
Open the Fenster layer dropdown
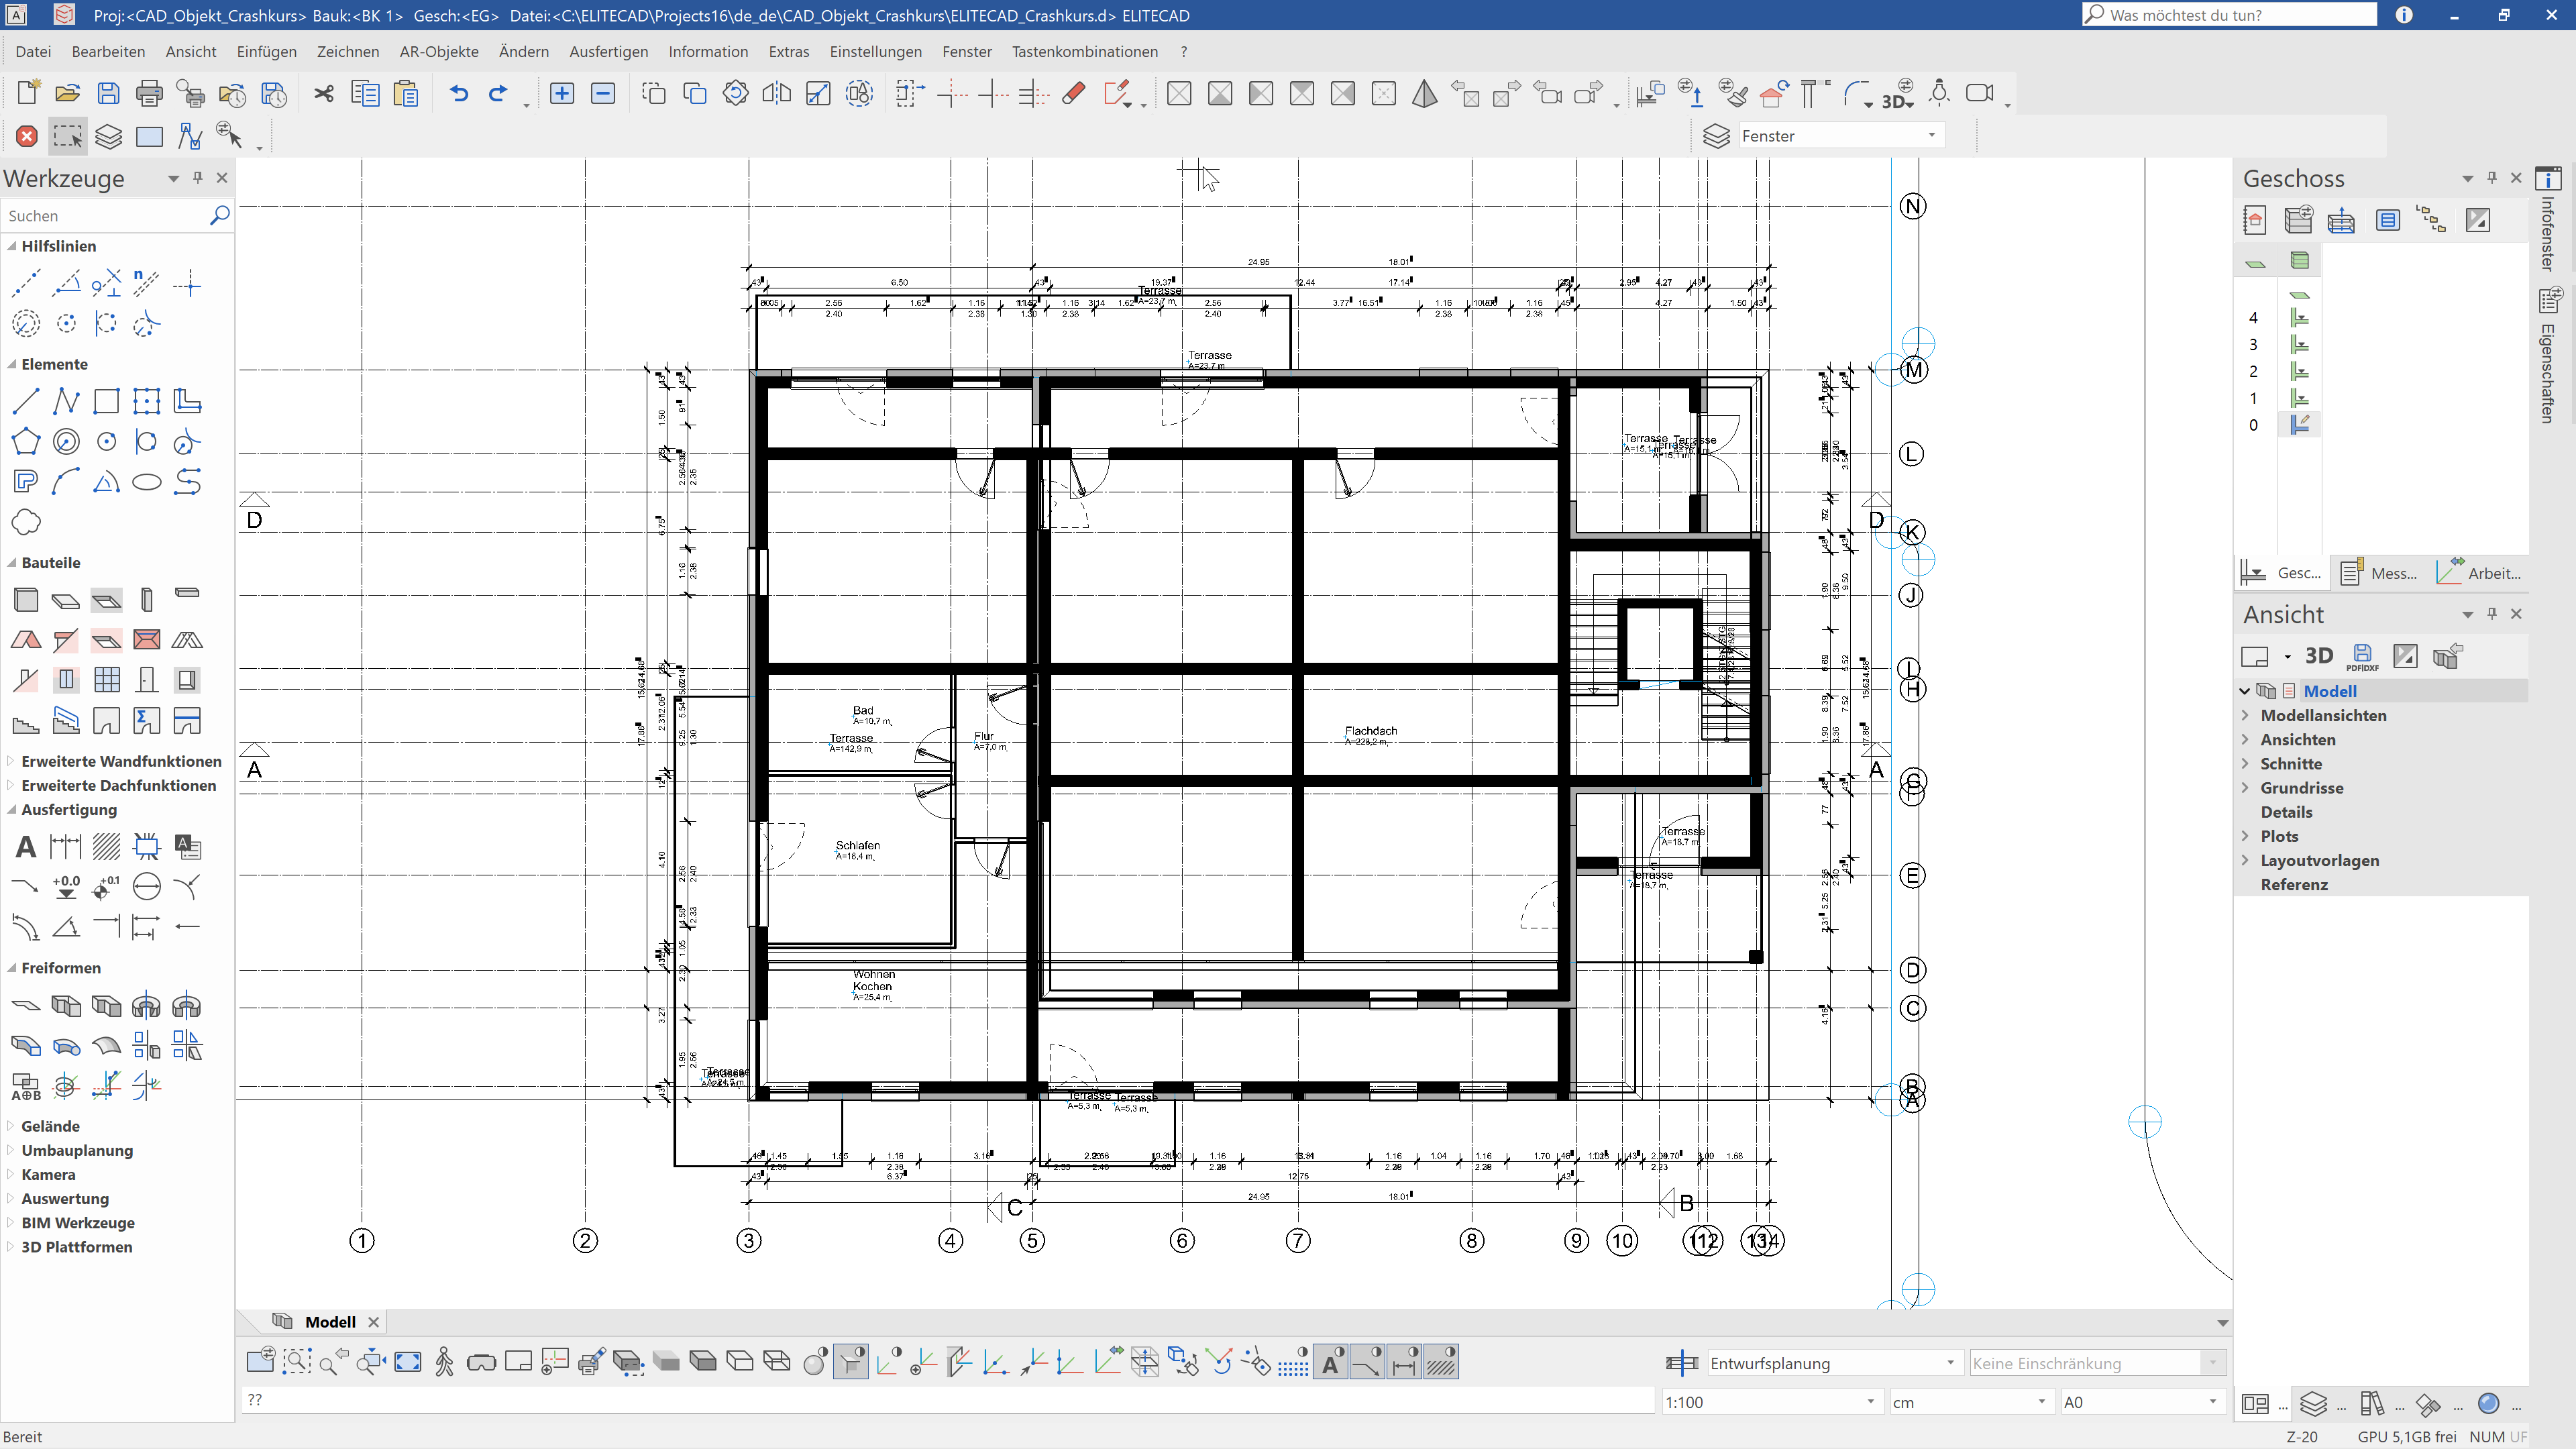[x=1931, y=136]
